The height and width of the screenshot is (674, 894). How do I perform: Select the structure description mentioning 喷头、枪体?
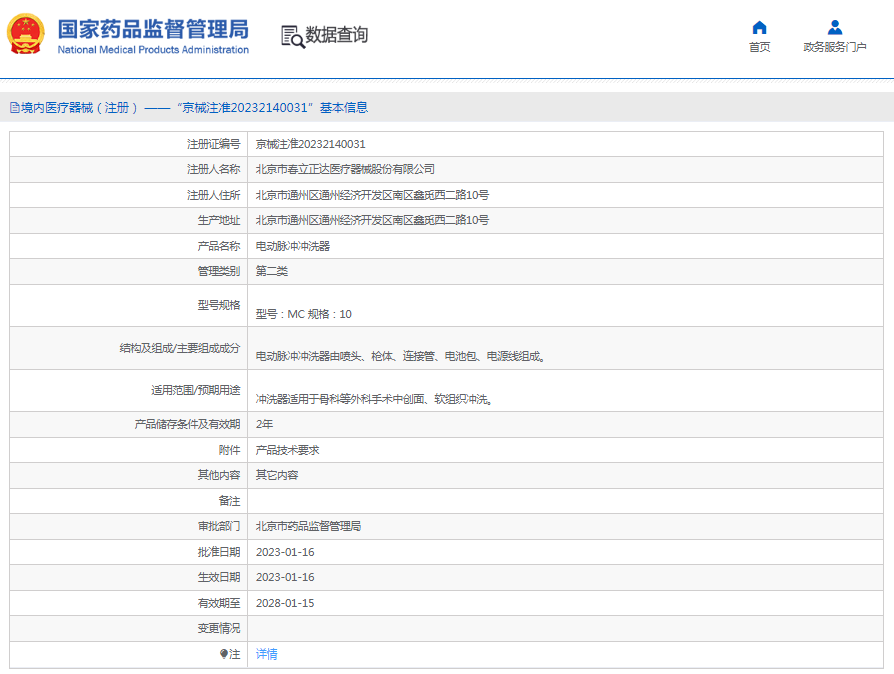[400, 356]
